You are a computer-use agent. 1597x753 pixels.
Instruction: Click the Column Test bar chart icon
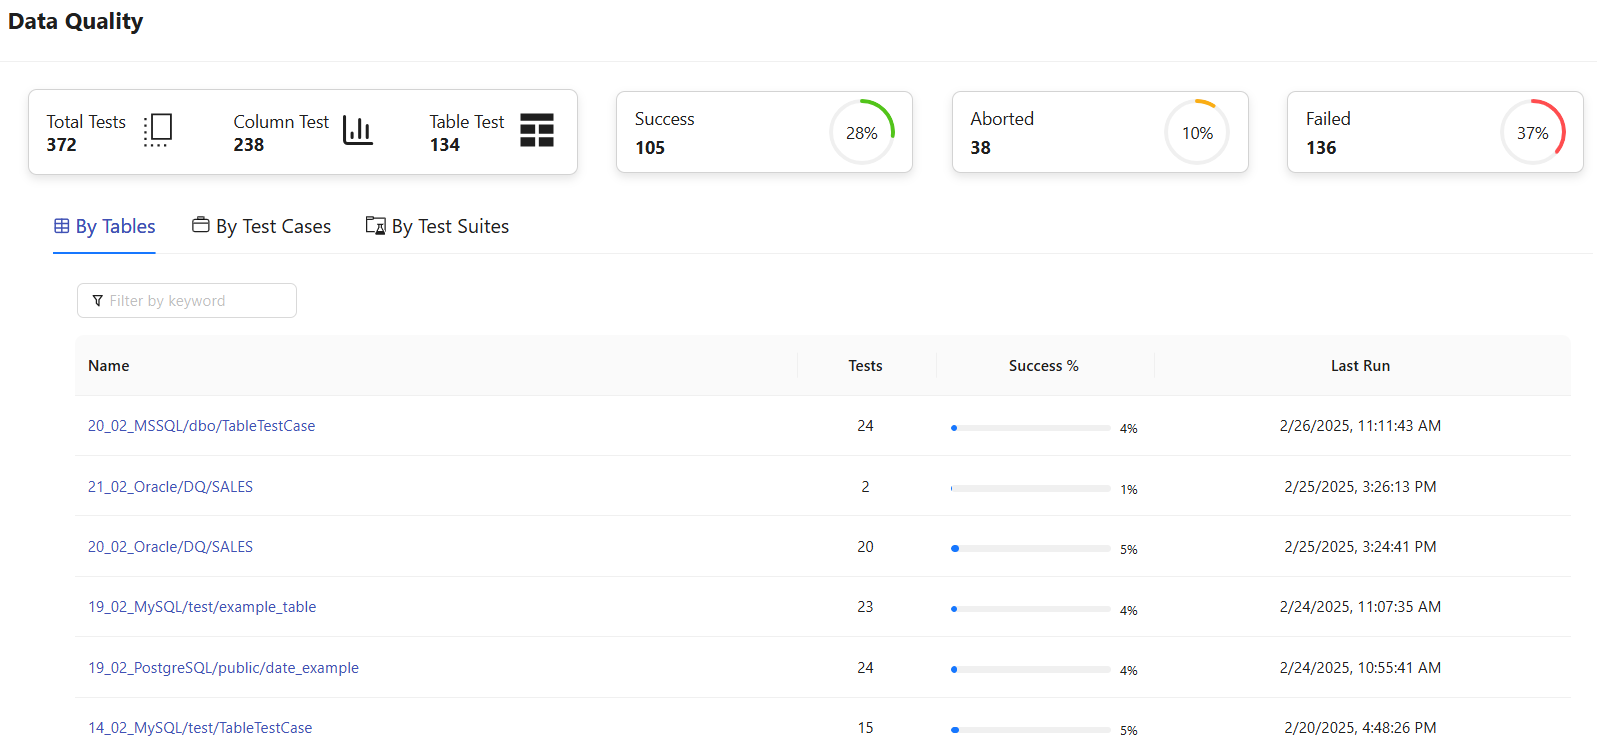point(357,130)
